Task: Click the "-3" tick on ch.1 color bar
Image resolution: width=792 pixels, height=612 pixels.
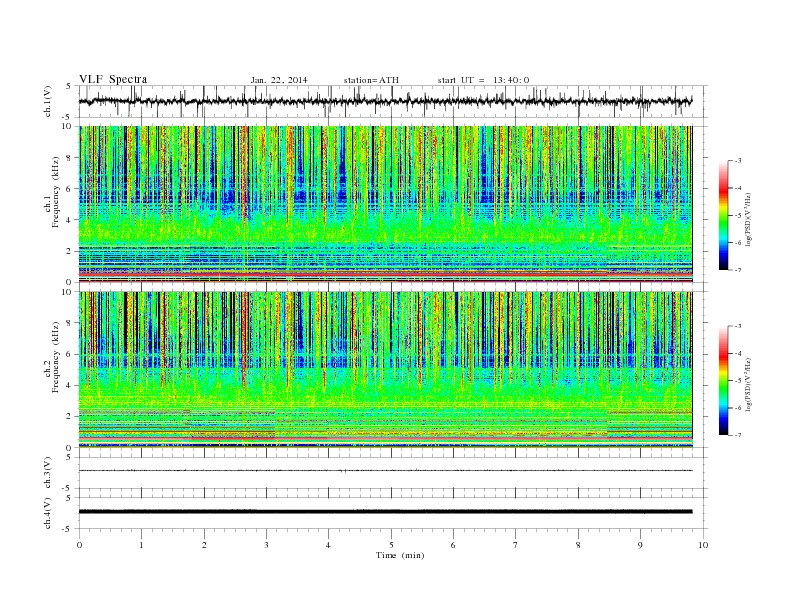Action: [x=737, y=161]
